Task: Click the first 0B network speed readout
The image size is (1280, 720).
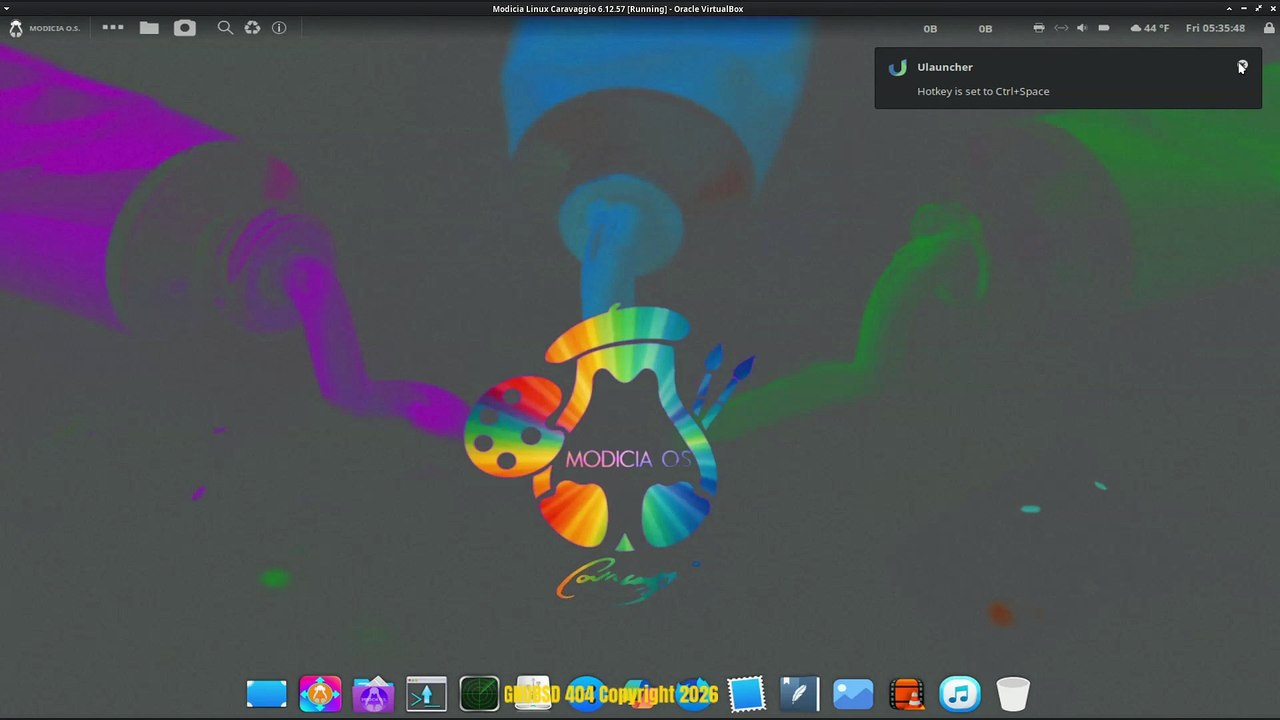Action: (930, 29)
